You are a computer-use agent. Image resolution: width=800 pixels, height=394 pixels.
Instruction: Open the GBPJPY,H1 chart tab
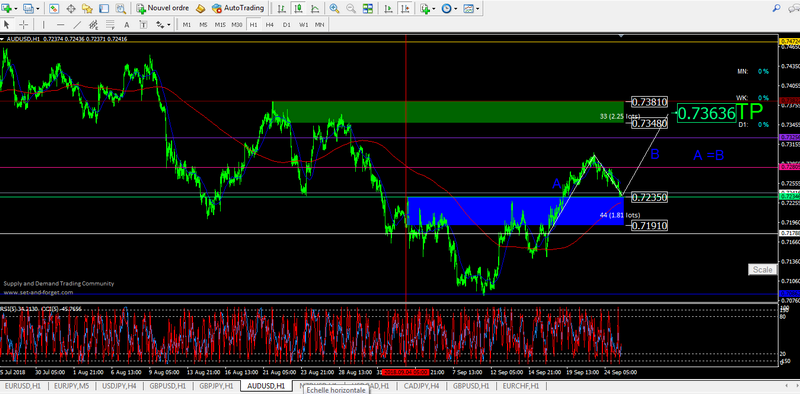coord(216,386)
